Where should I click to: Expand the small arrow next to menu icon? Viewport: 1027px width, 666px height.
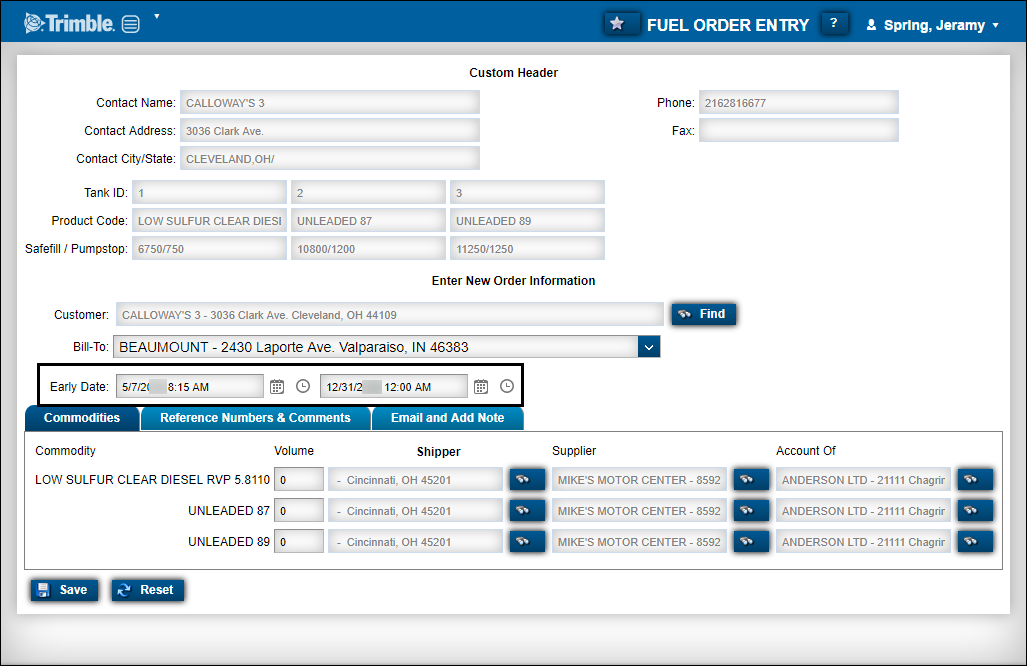(157, 16)
